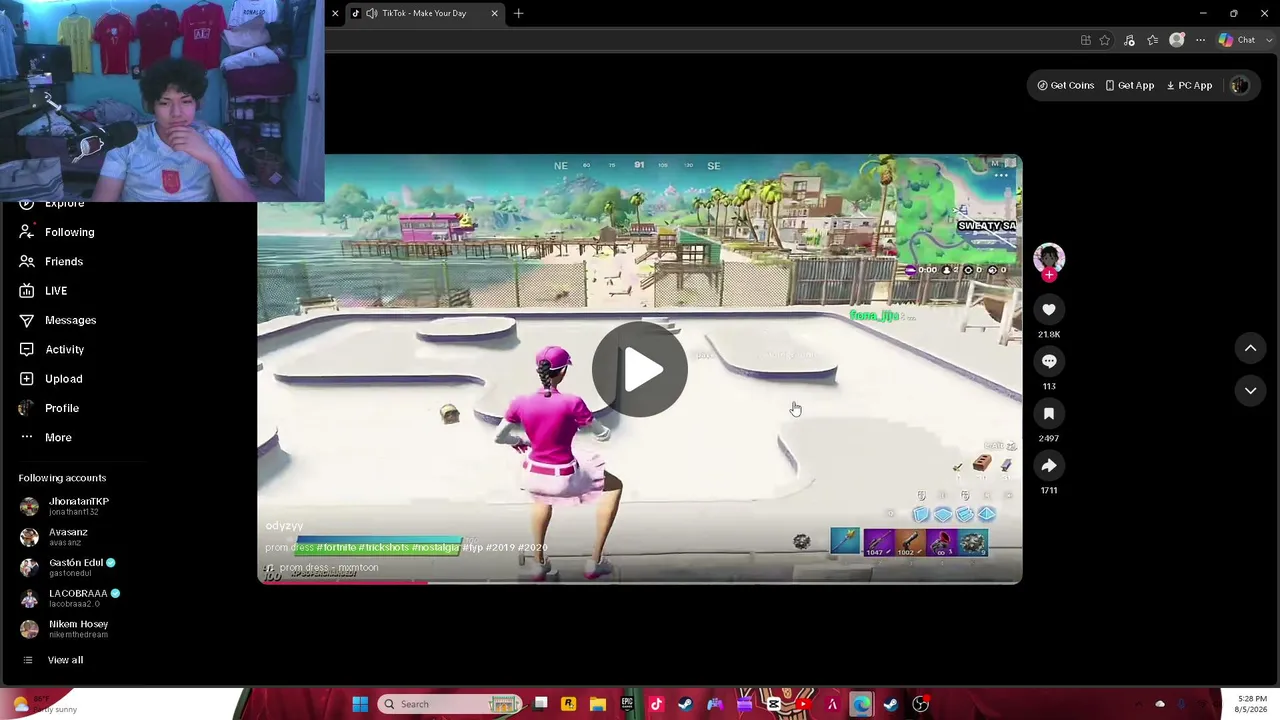The image size is (1280, 720).
Task: Open a new browser tab
Action: click(518, 13)
